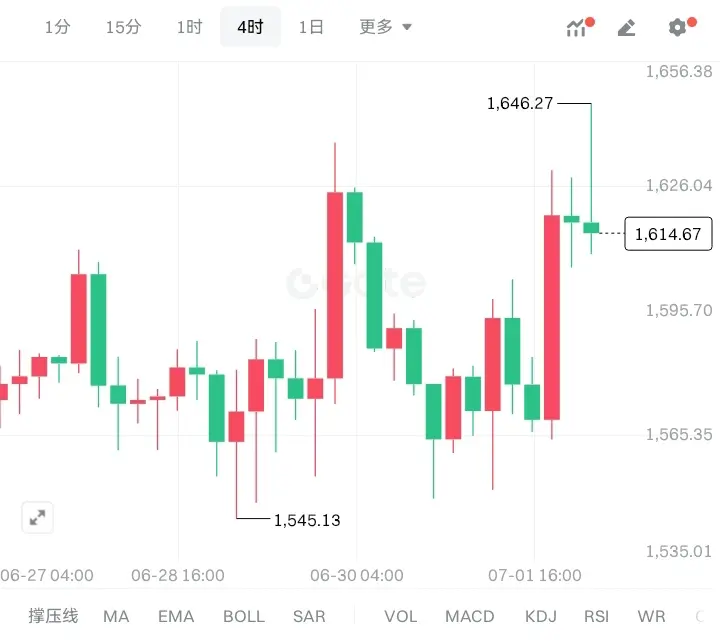Click the 1,646.27 high candle wick

591,163
